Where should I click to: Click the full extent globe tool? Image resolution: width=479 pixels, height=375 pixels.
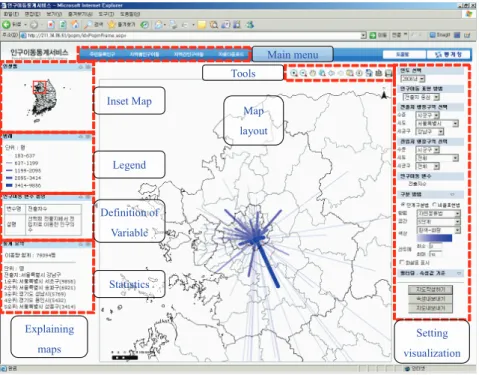point(322,73)
